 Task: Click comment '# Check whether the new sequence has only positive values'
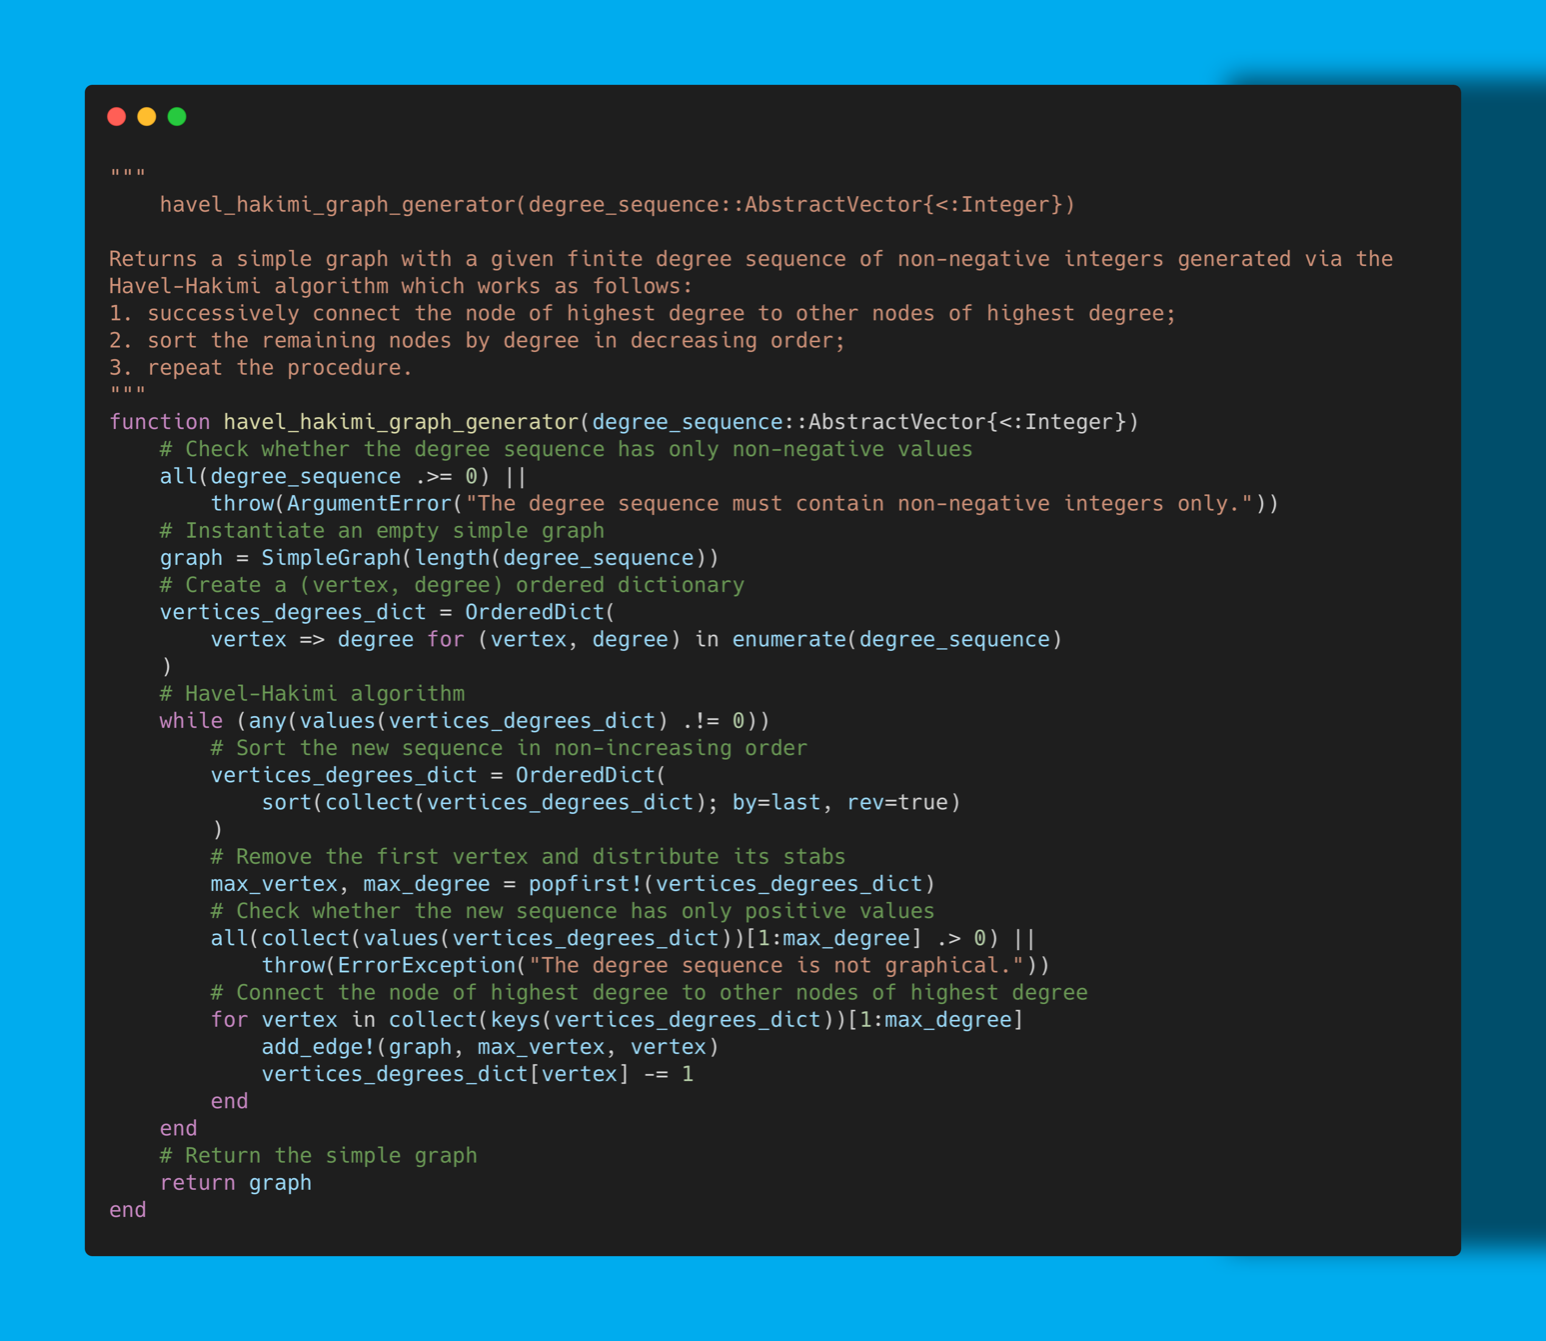pos(573,911)
